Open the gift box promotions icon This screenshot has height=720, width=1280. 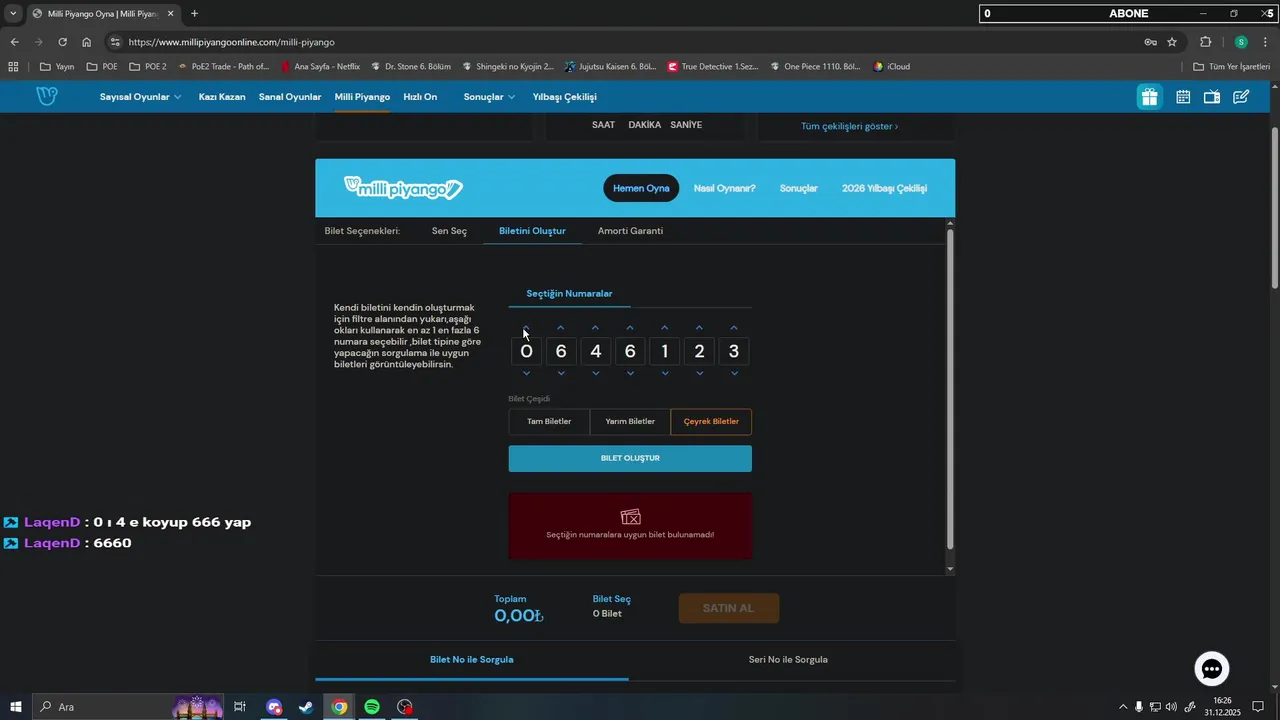tap(1149, 97)
